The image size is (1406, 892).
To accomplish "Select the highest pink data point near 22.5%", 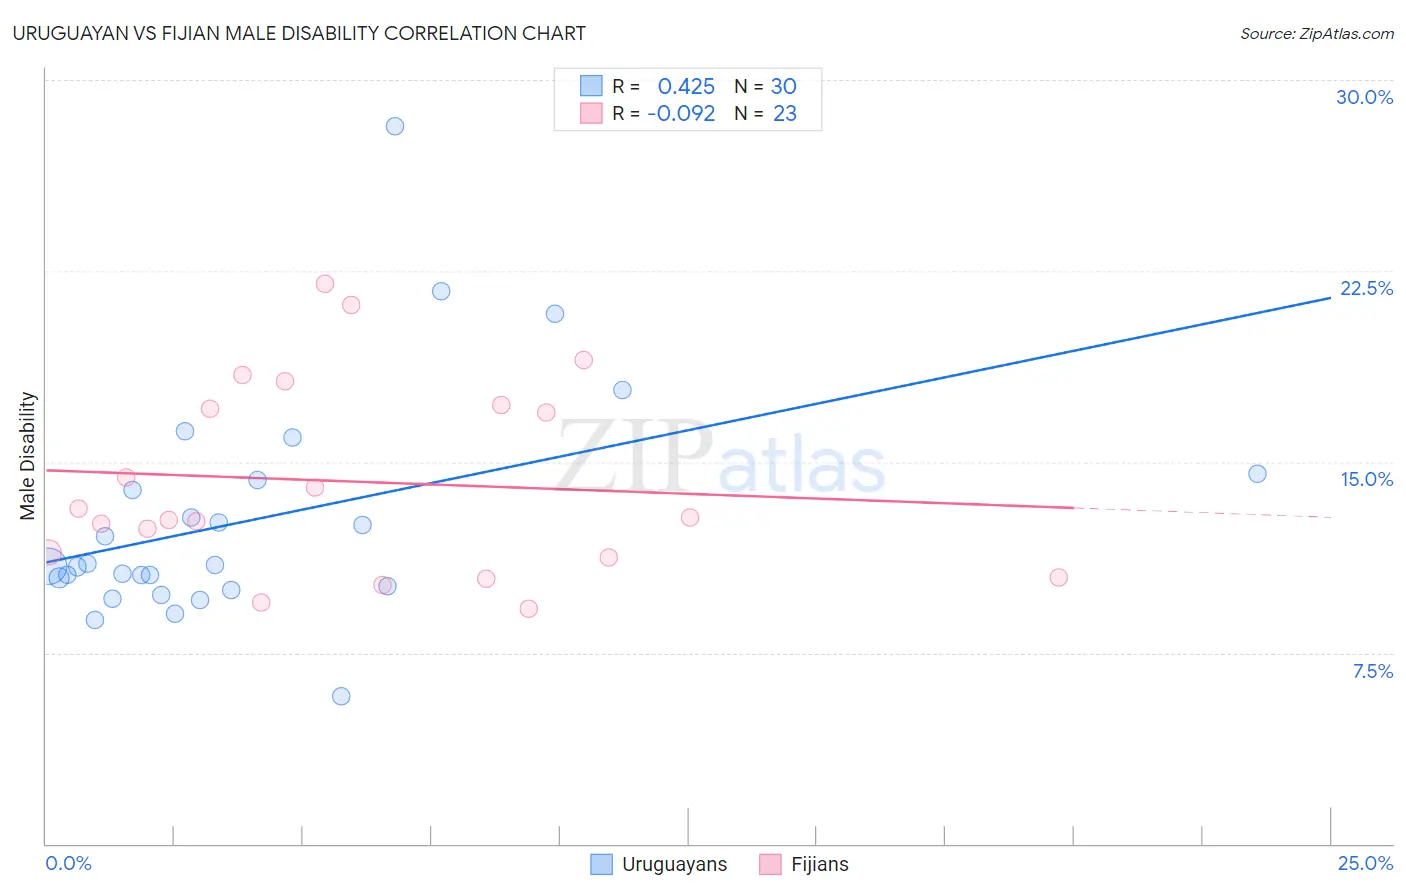I will coord(325,284).
